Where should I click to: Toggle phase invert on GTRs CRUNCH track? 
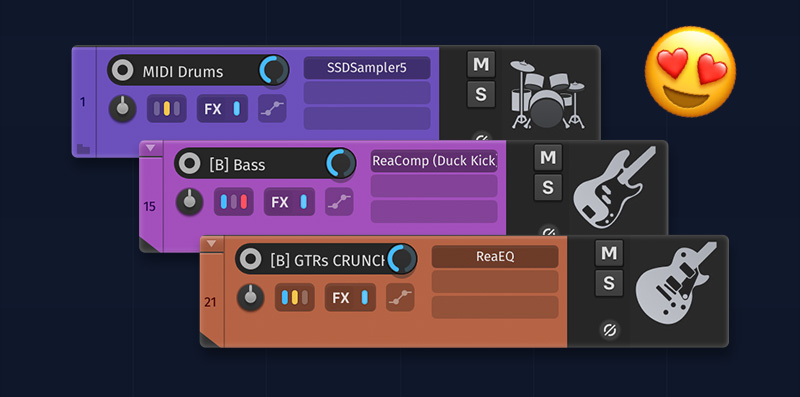(609, 330)
